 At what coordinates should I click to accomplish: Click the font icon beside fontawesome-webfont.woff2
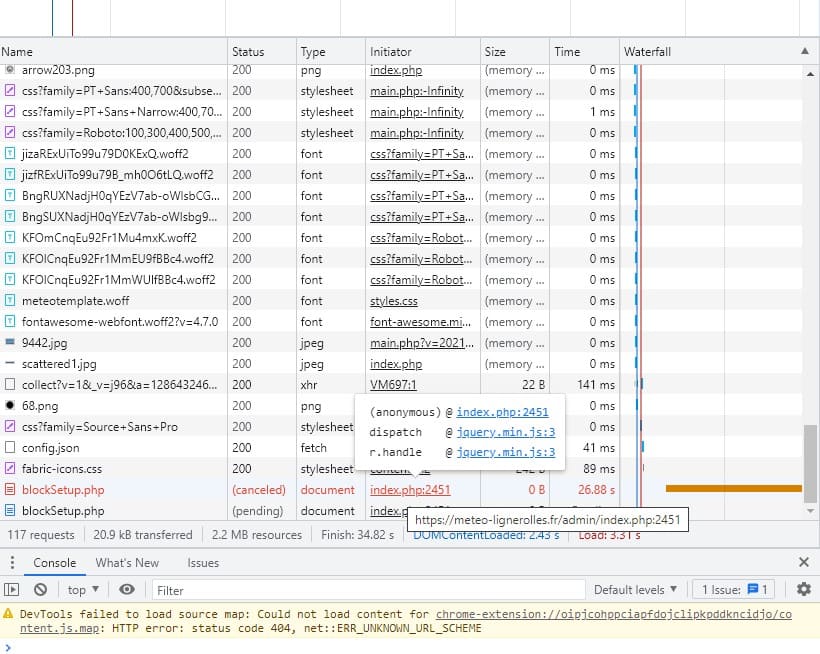(10, 322)
